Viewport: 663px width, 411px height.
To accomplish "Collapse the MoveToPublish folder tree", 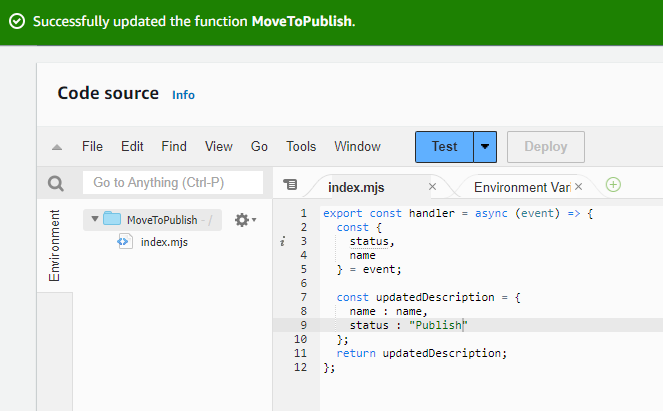I will tap(95, 220).
